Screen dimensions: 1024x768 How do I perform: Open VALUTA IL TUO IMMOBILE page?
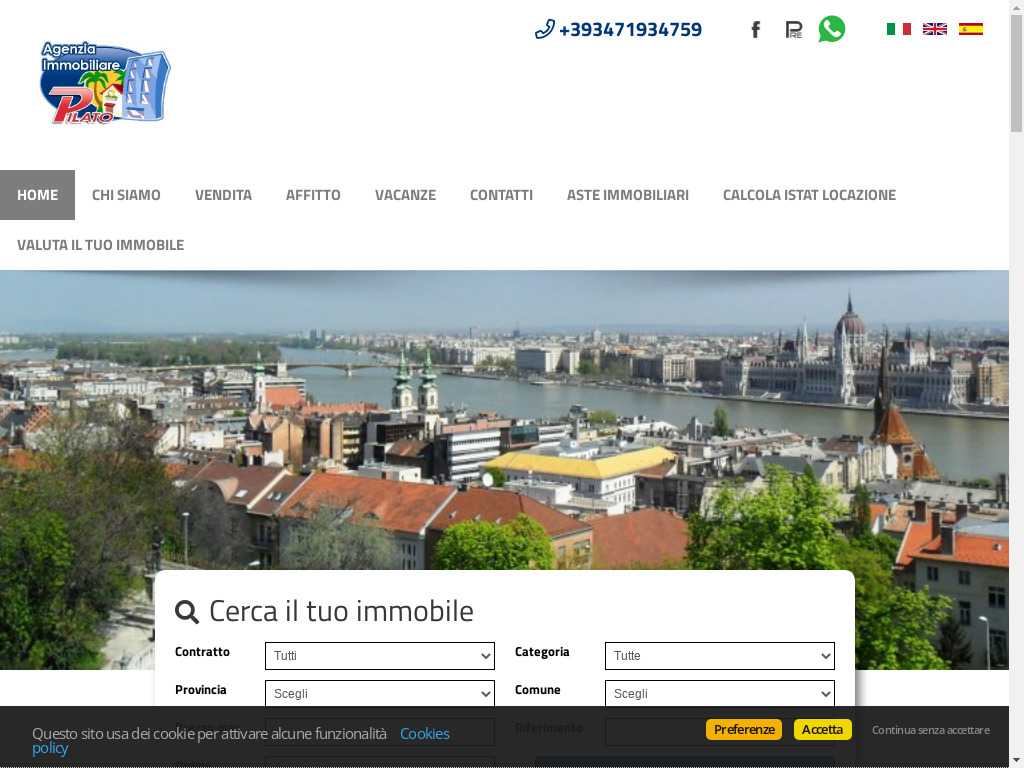pyautogui.click(x=101, y=245)
